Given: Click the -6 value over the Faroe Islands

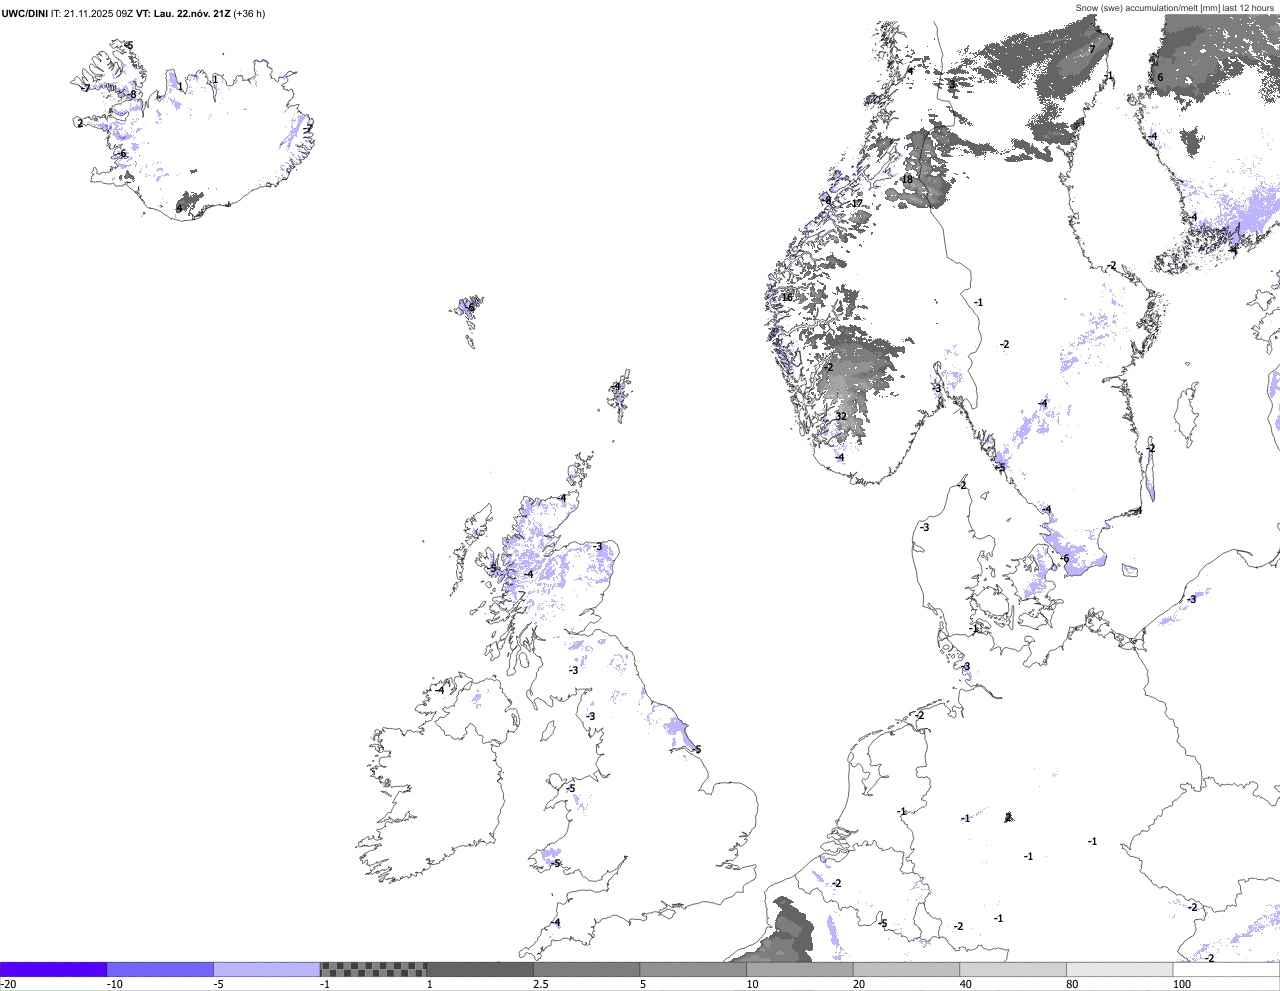Looking at the screenshot, I should pos(471,308).
